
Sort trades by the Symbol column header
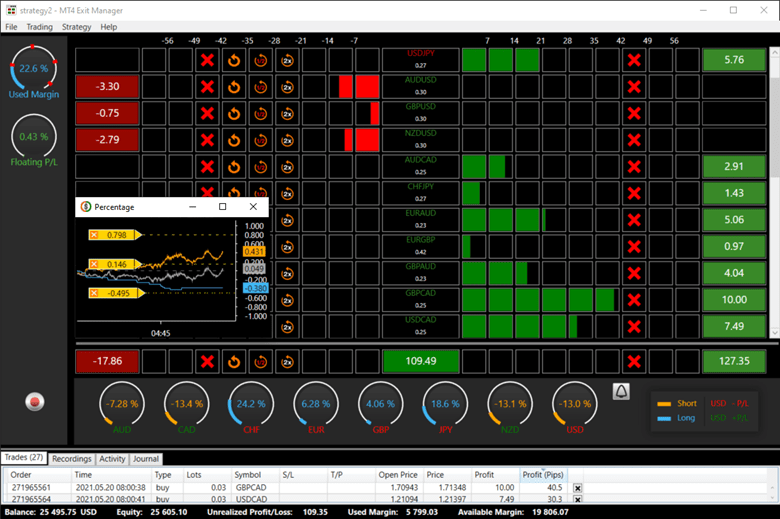(255, 475)
